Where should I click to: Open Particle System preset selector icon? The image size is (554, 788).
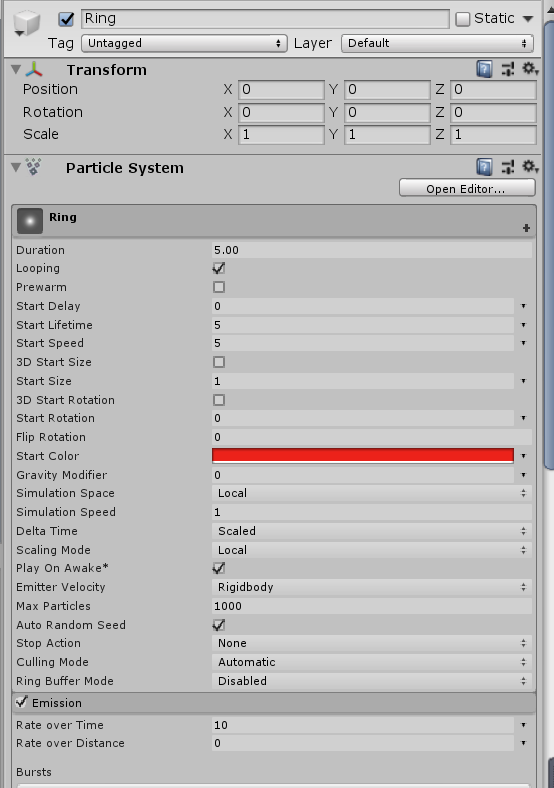click(508, 167)
